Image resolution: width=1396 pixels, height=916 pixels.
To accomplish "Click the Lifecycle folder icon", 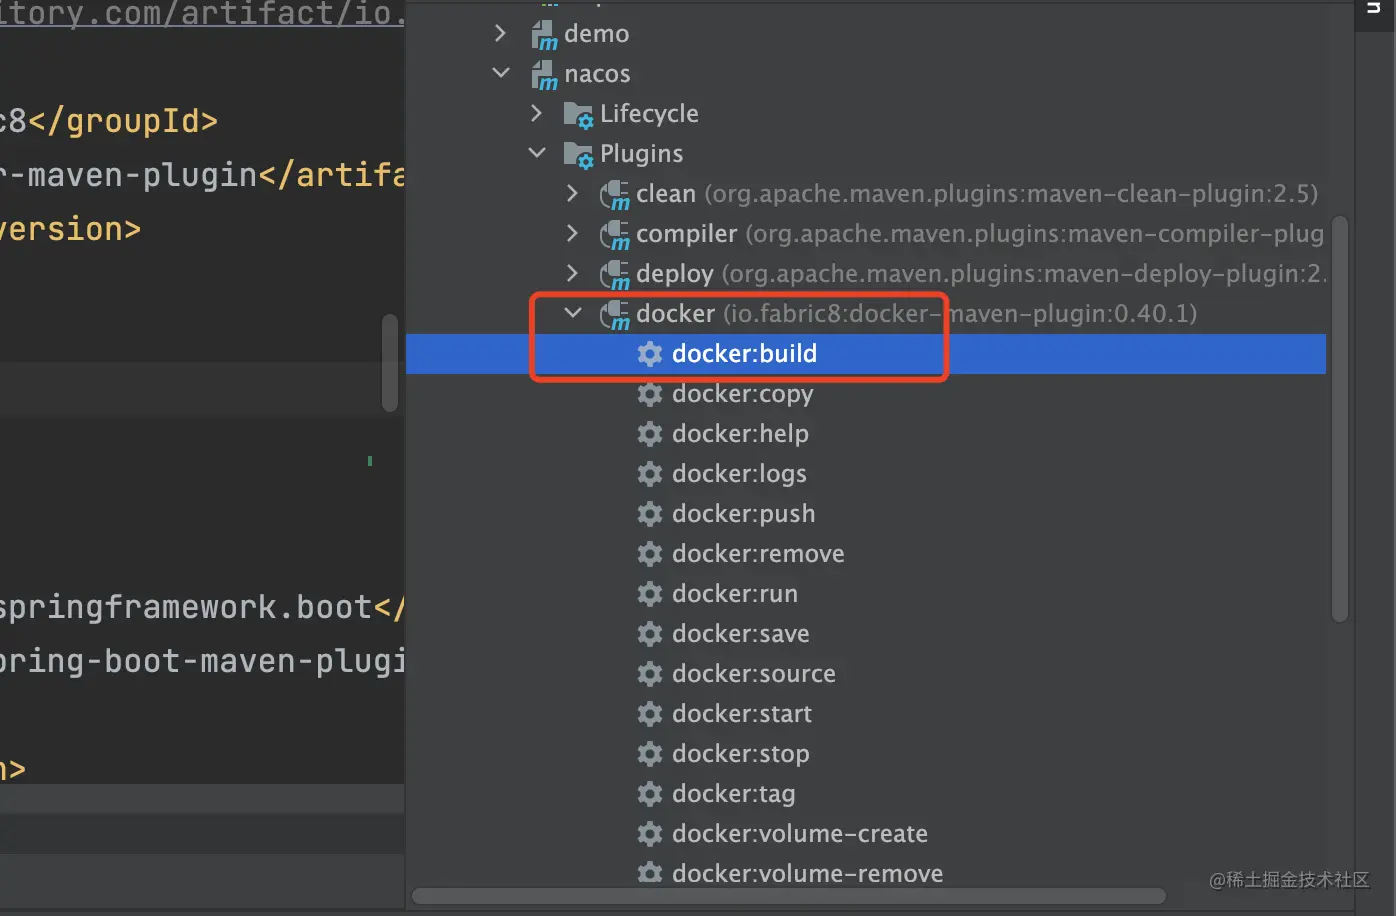I will point(578,115).
